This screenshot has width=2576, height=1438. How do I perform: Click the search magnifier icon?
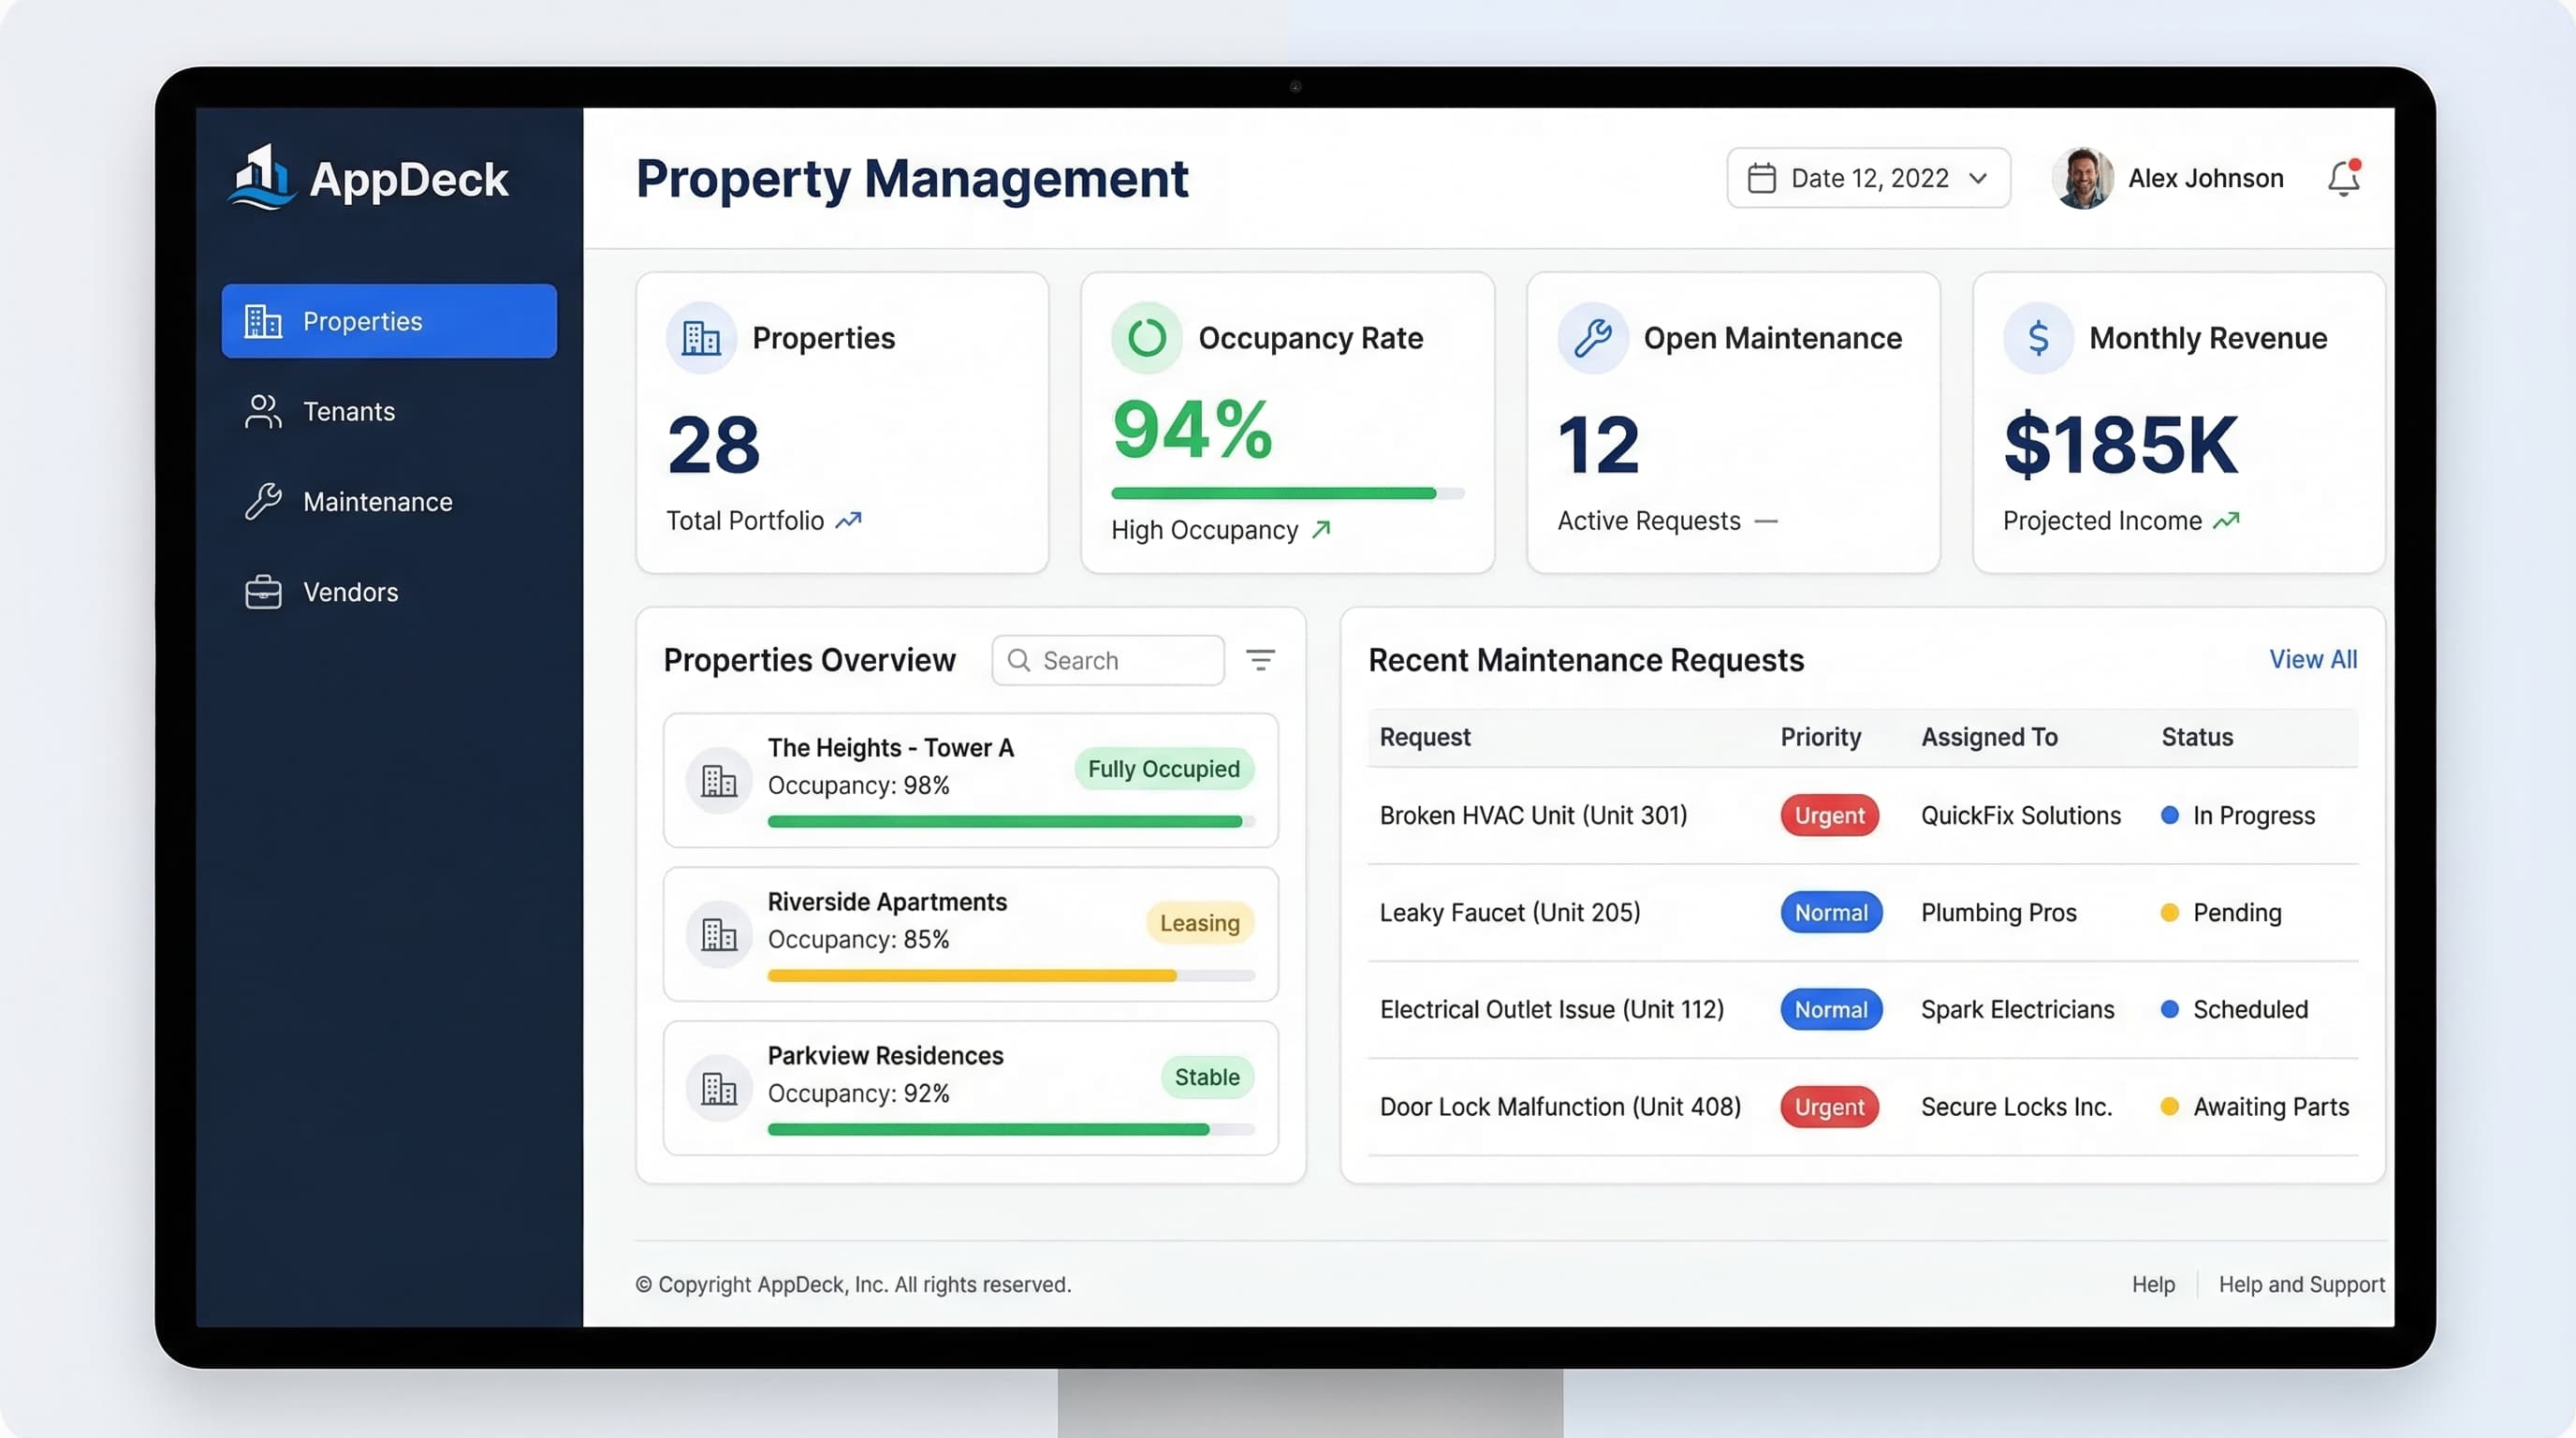point(1019,660)
